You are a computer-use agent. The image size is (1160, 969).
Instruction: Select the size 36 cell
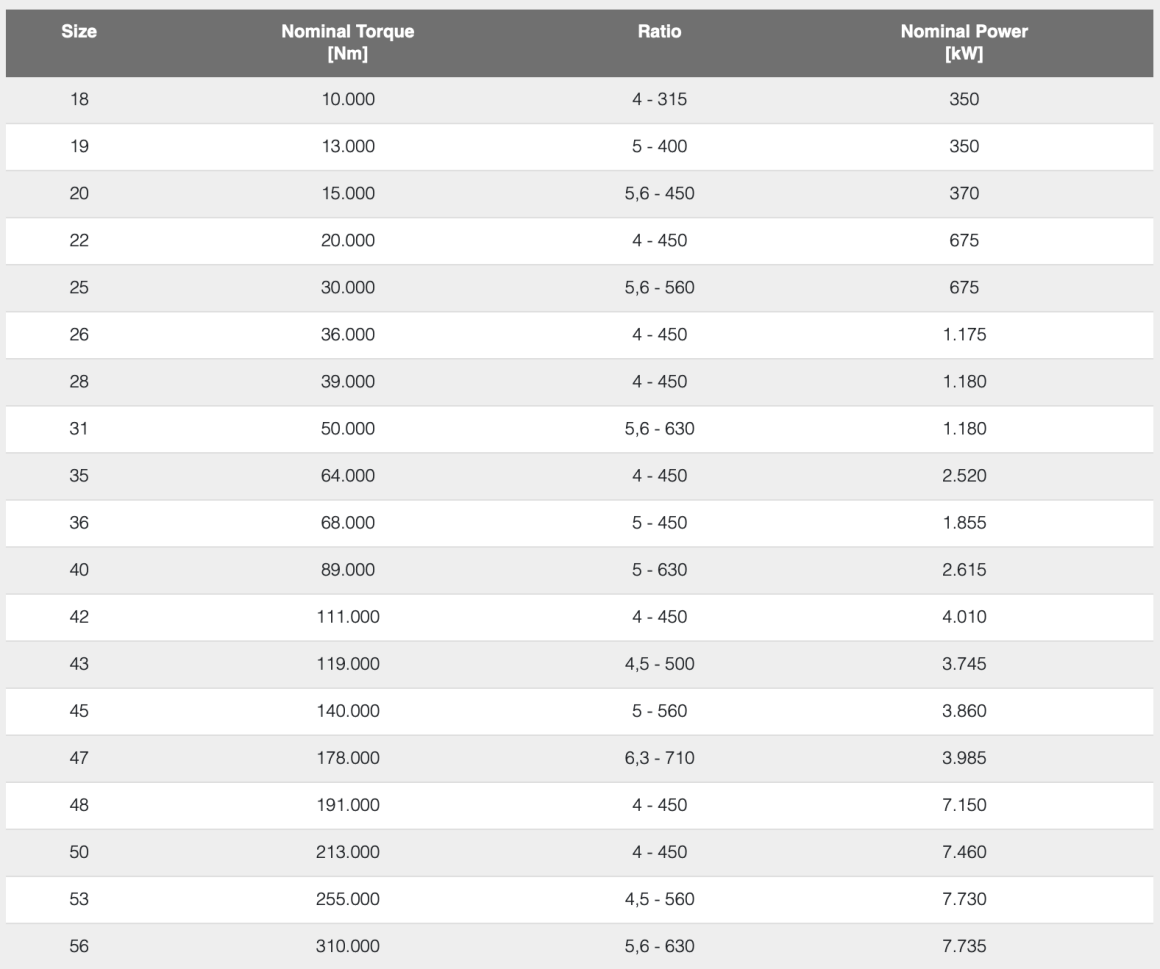(x=79, y=523)
